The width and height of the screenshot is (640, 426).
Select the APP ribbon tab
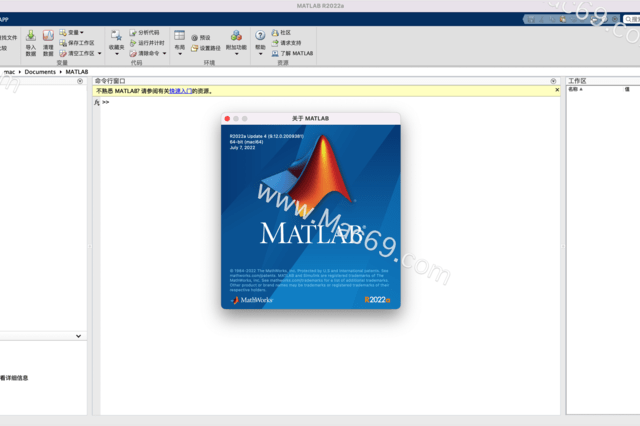[x=4, y=19]
